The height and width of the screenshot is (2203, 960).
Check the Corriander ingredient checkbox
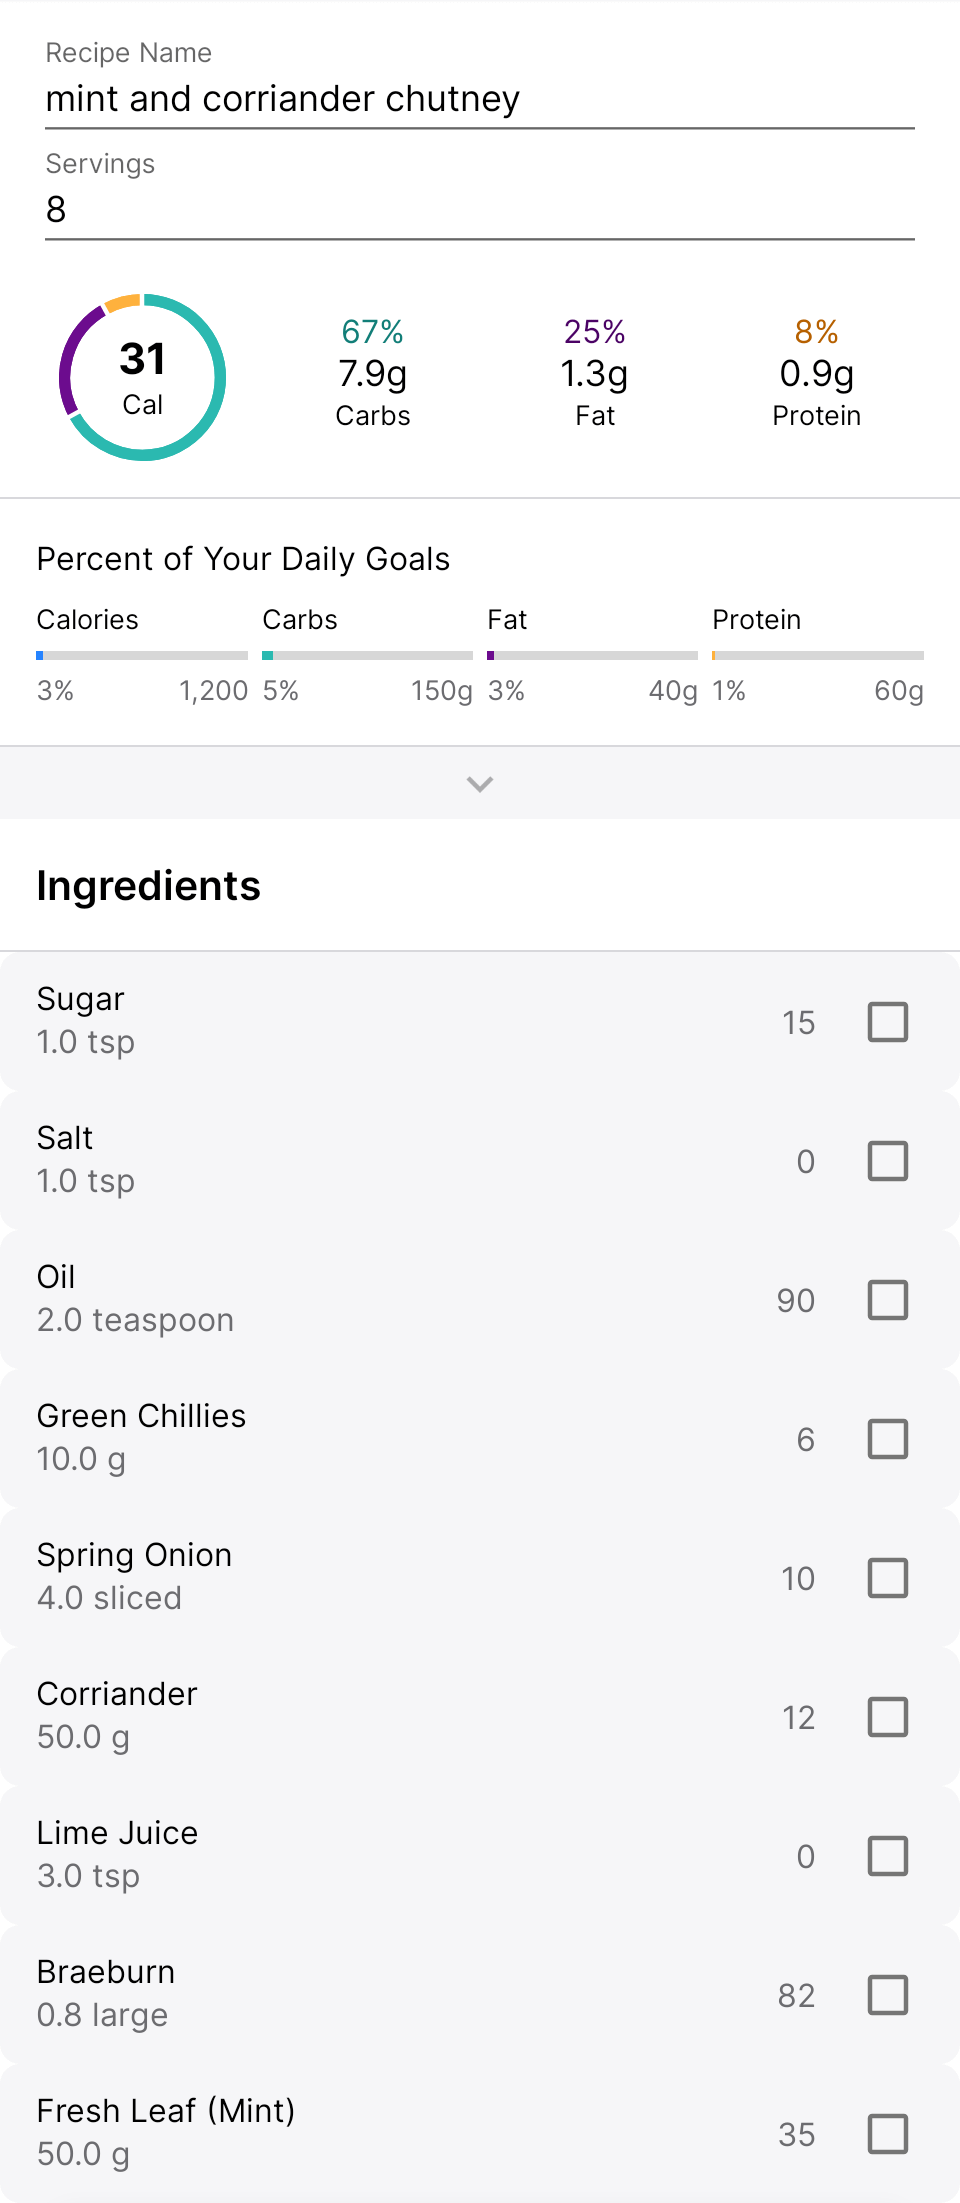pos(887,1717)
